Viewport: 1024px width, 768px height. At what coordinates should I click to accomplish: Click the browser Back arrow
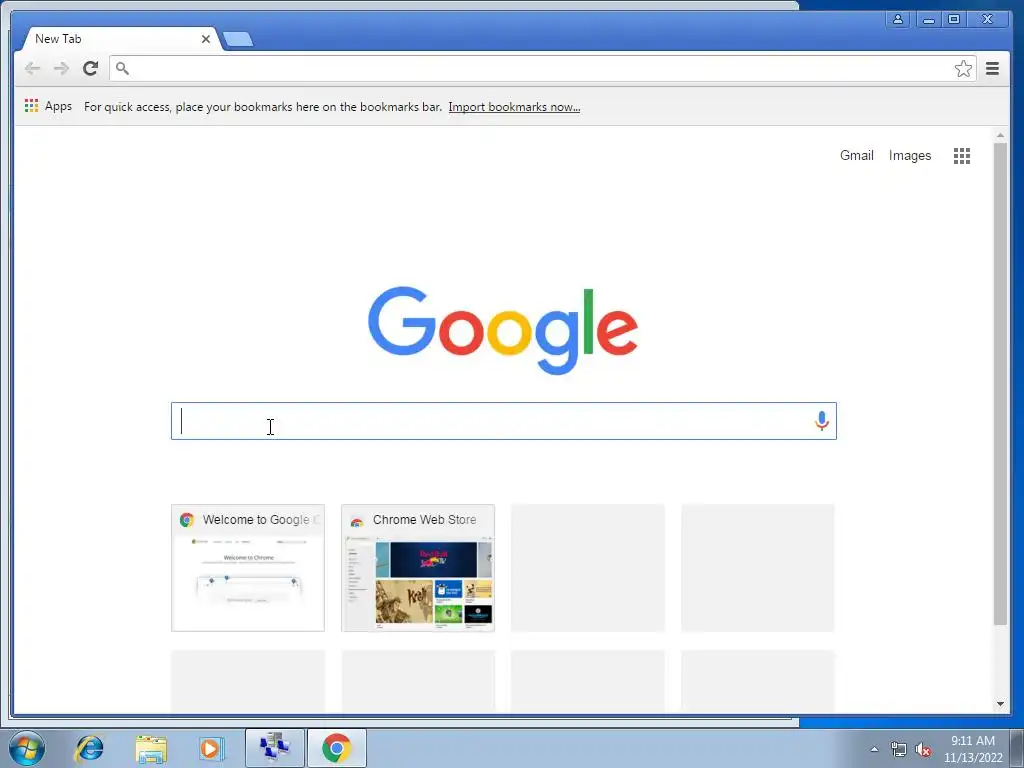[32, 68]
